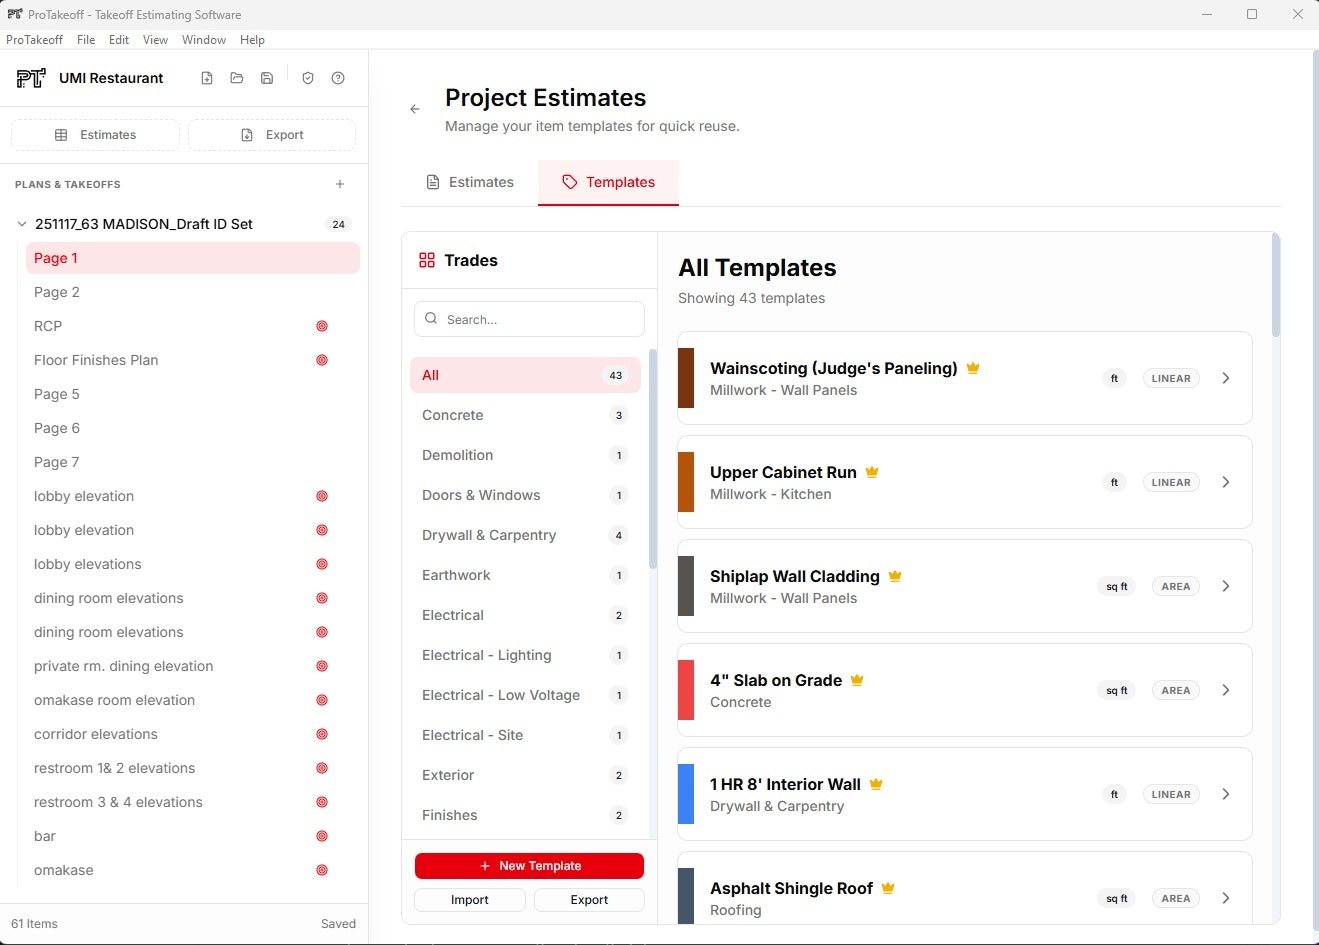
Task: Click the back arrow next to Project Estimates
Action: [x=415, y=109]
